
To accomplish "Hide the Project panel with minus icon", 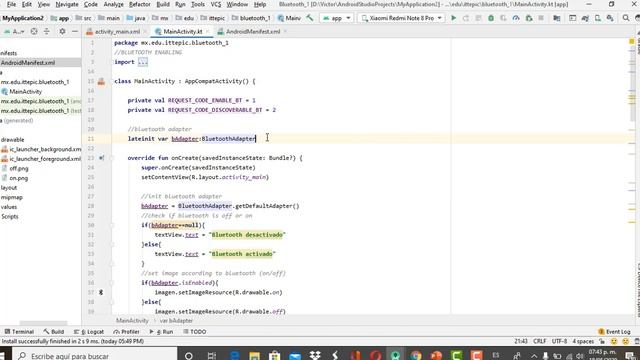I will pyautogui.click(x=75, y=31).
